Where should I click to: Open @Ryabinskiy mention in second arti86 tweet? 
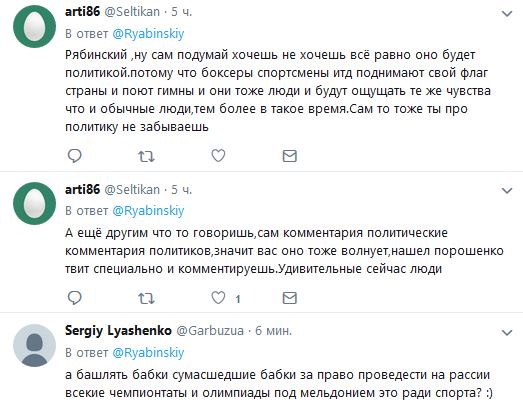(x=148, y=211)
